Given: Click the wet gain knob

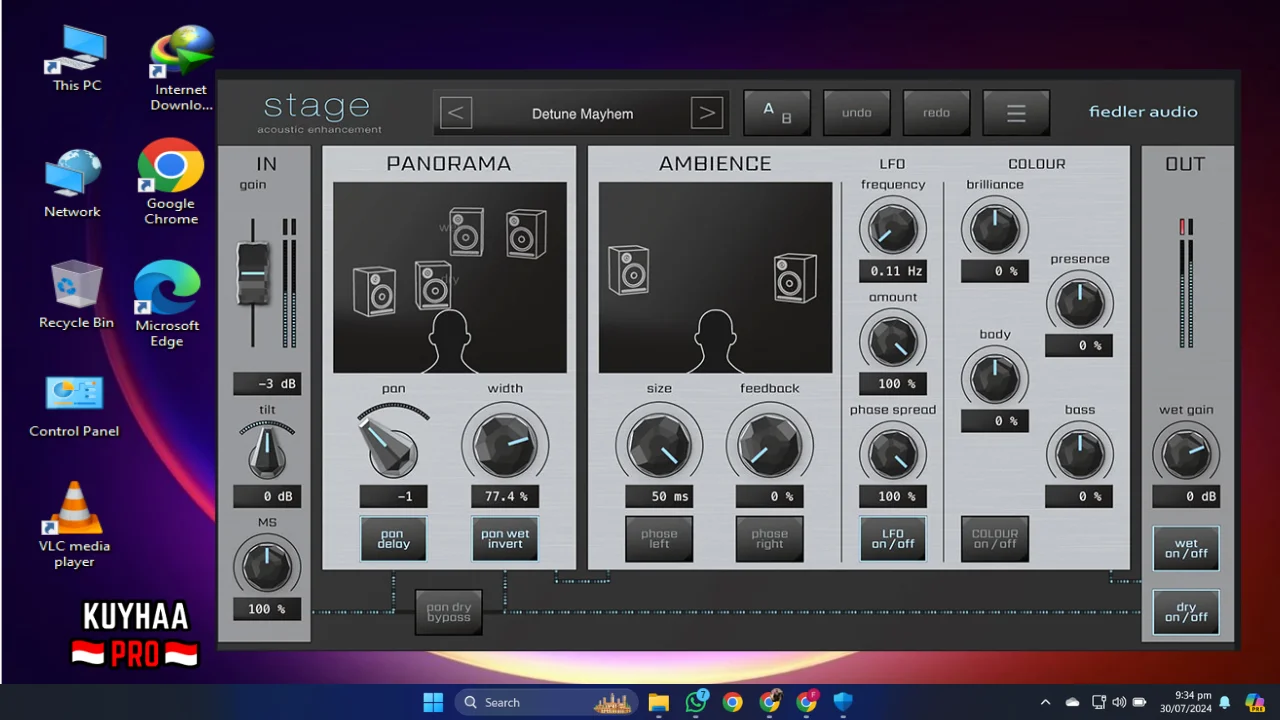Looking at the screenshot, I should click(x=1186, y=454).
